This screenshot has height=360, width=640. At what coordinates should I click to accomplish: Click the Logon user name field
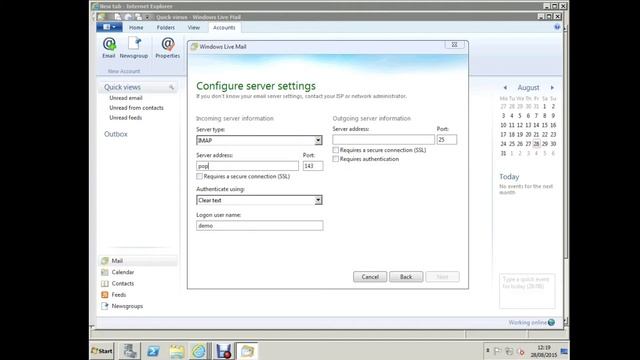pyautogui.click(x=260, y=225)
